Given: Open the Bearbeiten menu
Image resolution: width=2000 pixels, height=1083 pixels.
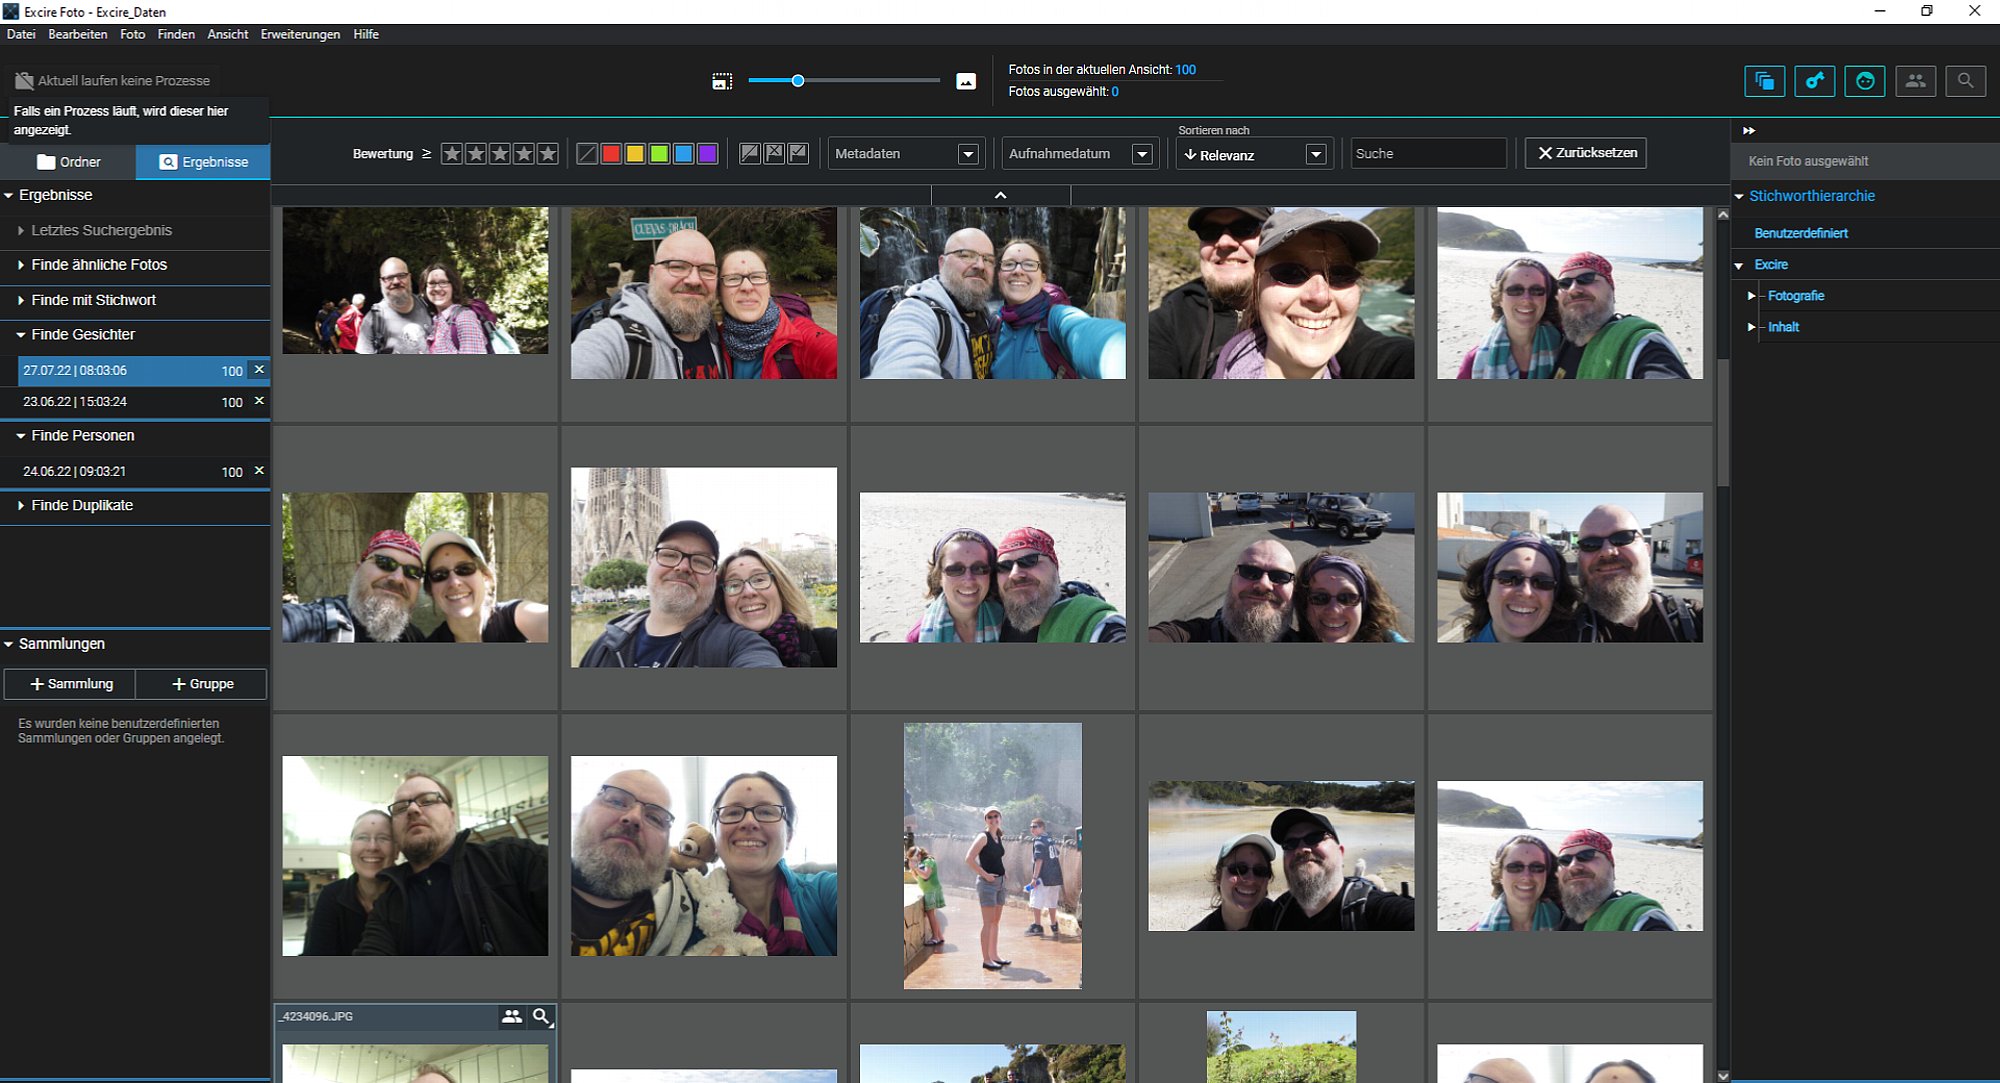Looking at the screenshot, I should pos(78,34).
